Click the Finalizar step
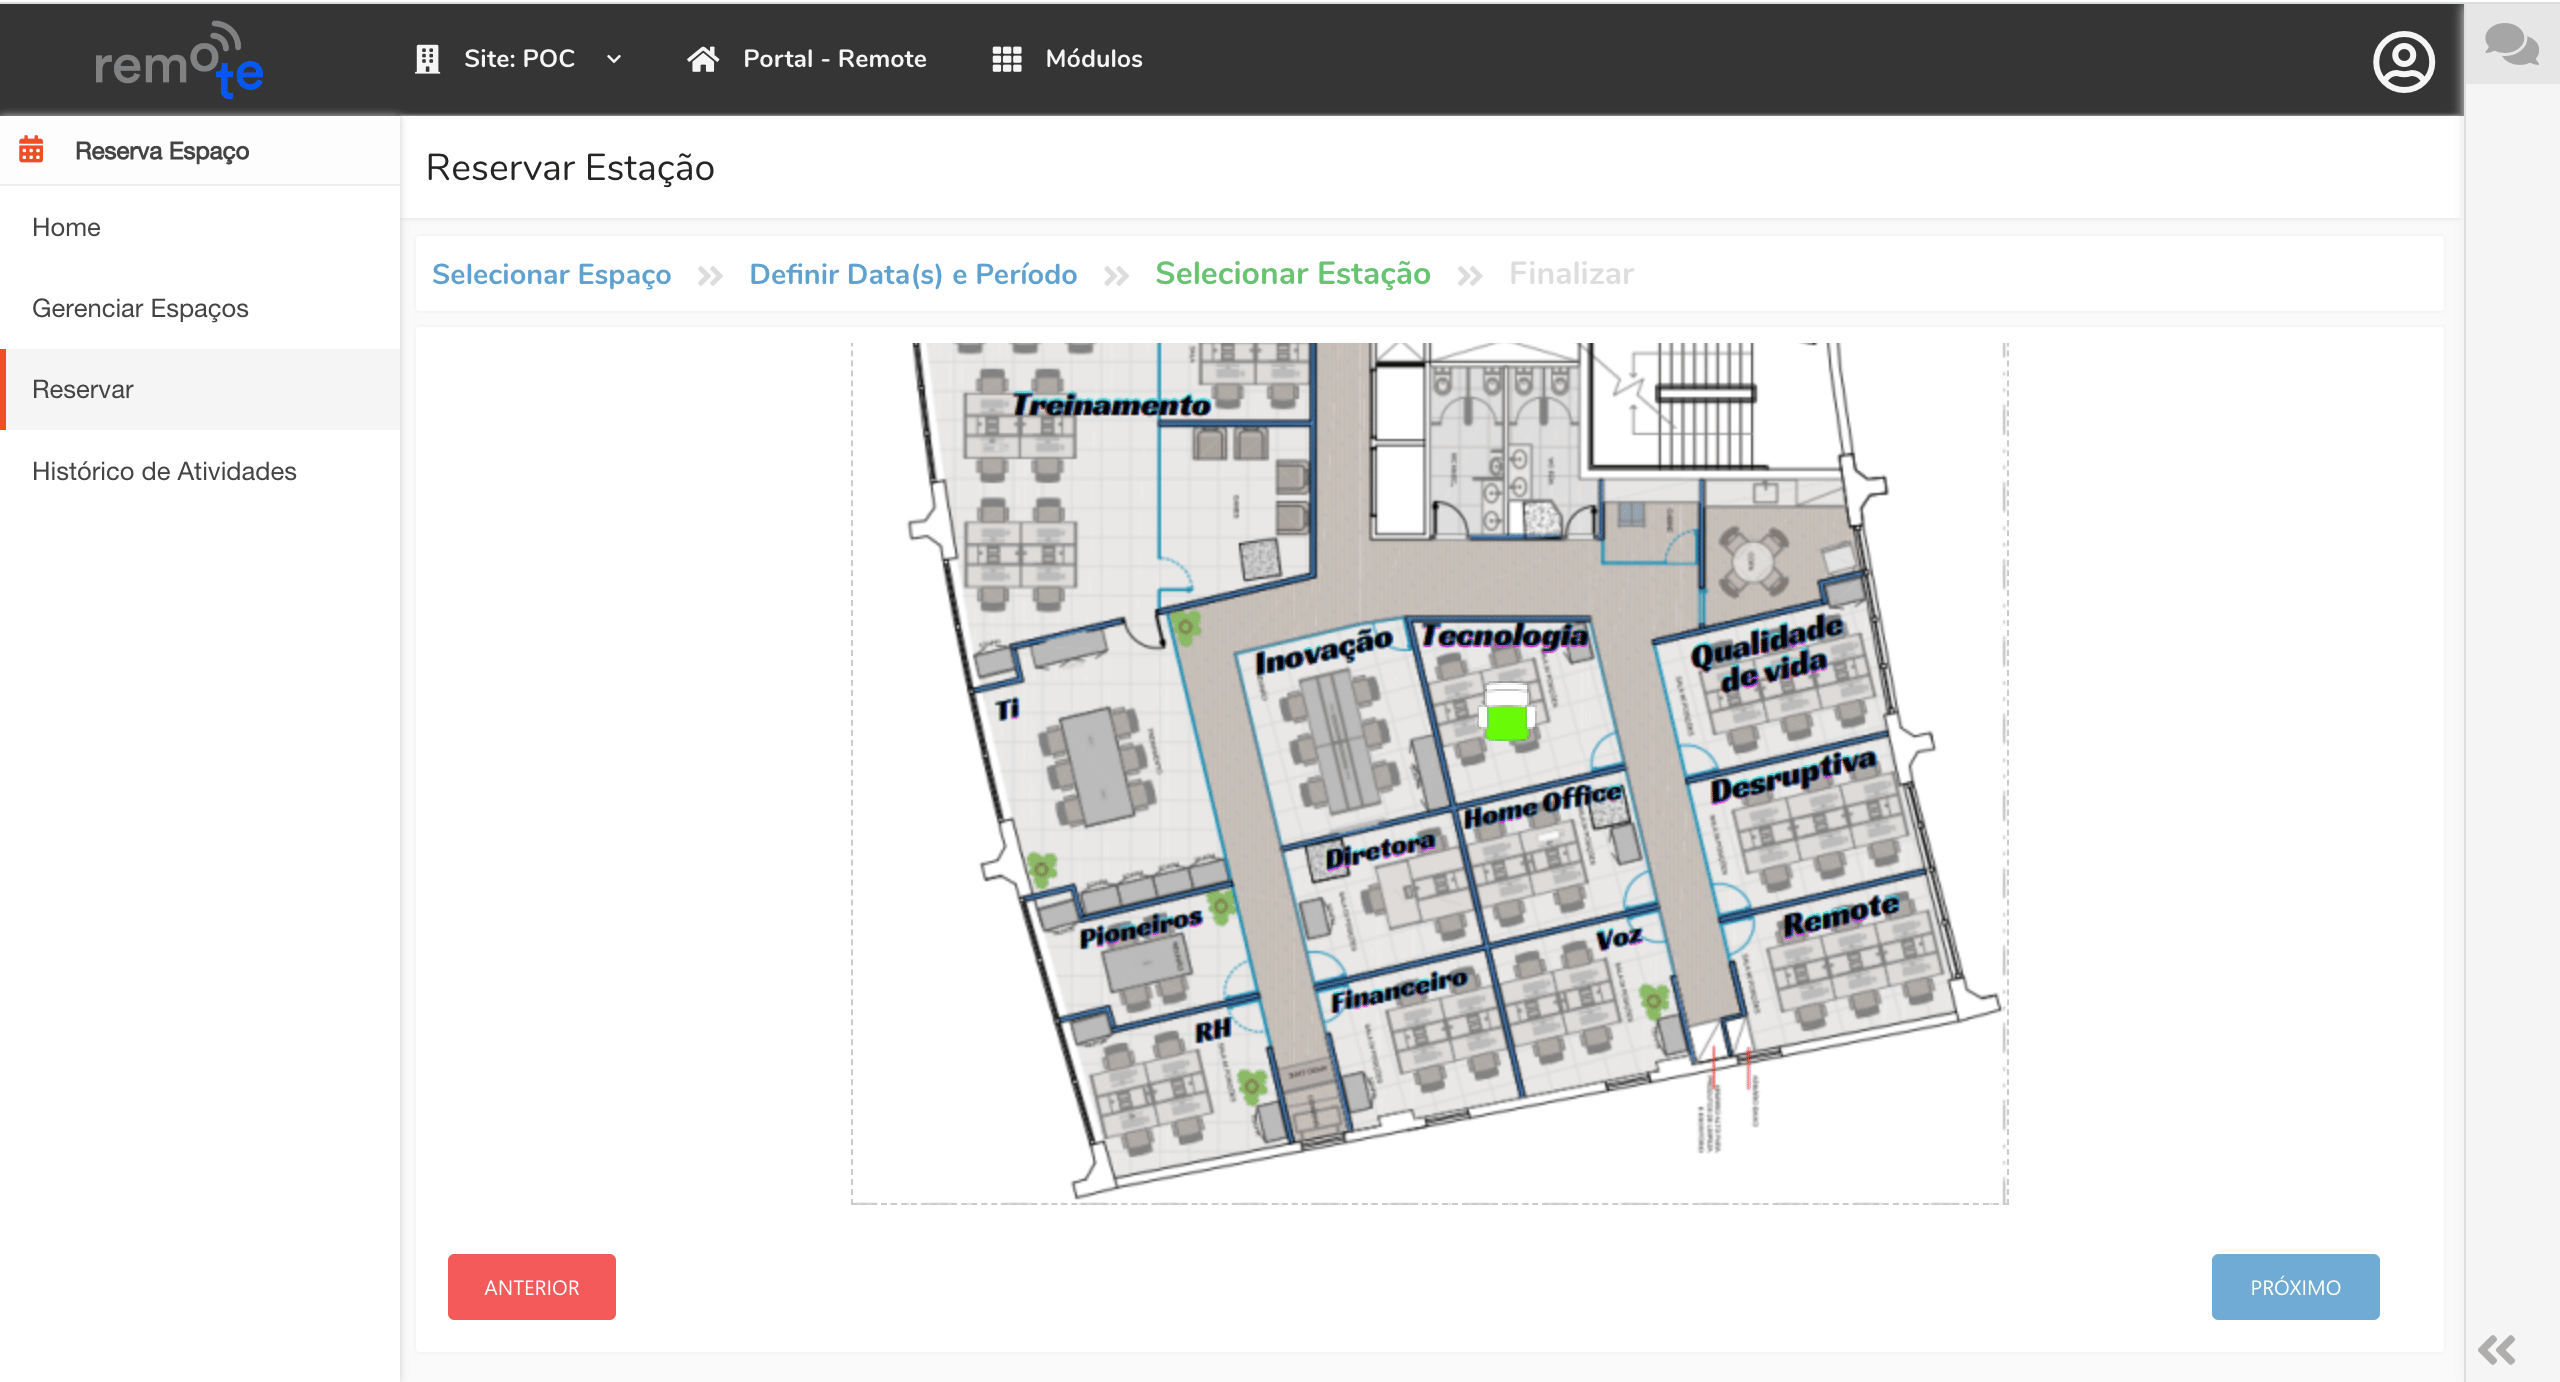 tap(1571, 274)
